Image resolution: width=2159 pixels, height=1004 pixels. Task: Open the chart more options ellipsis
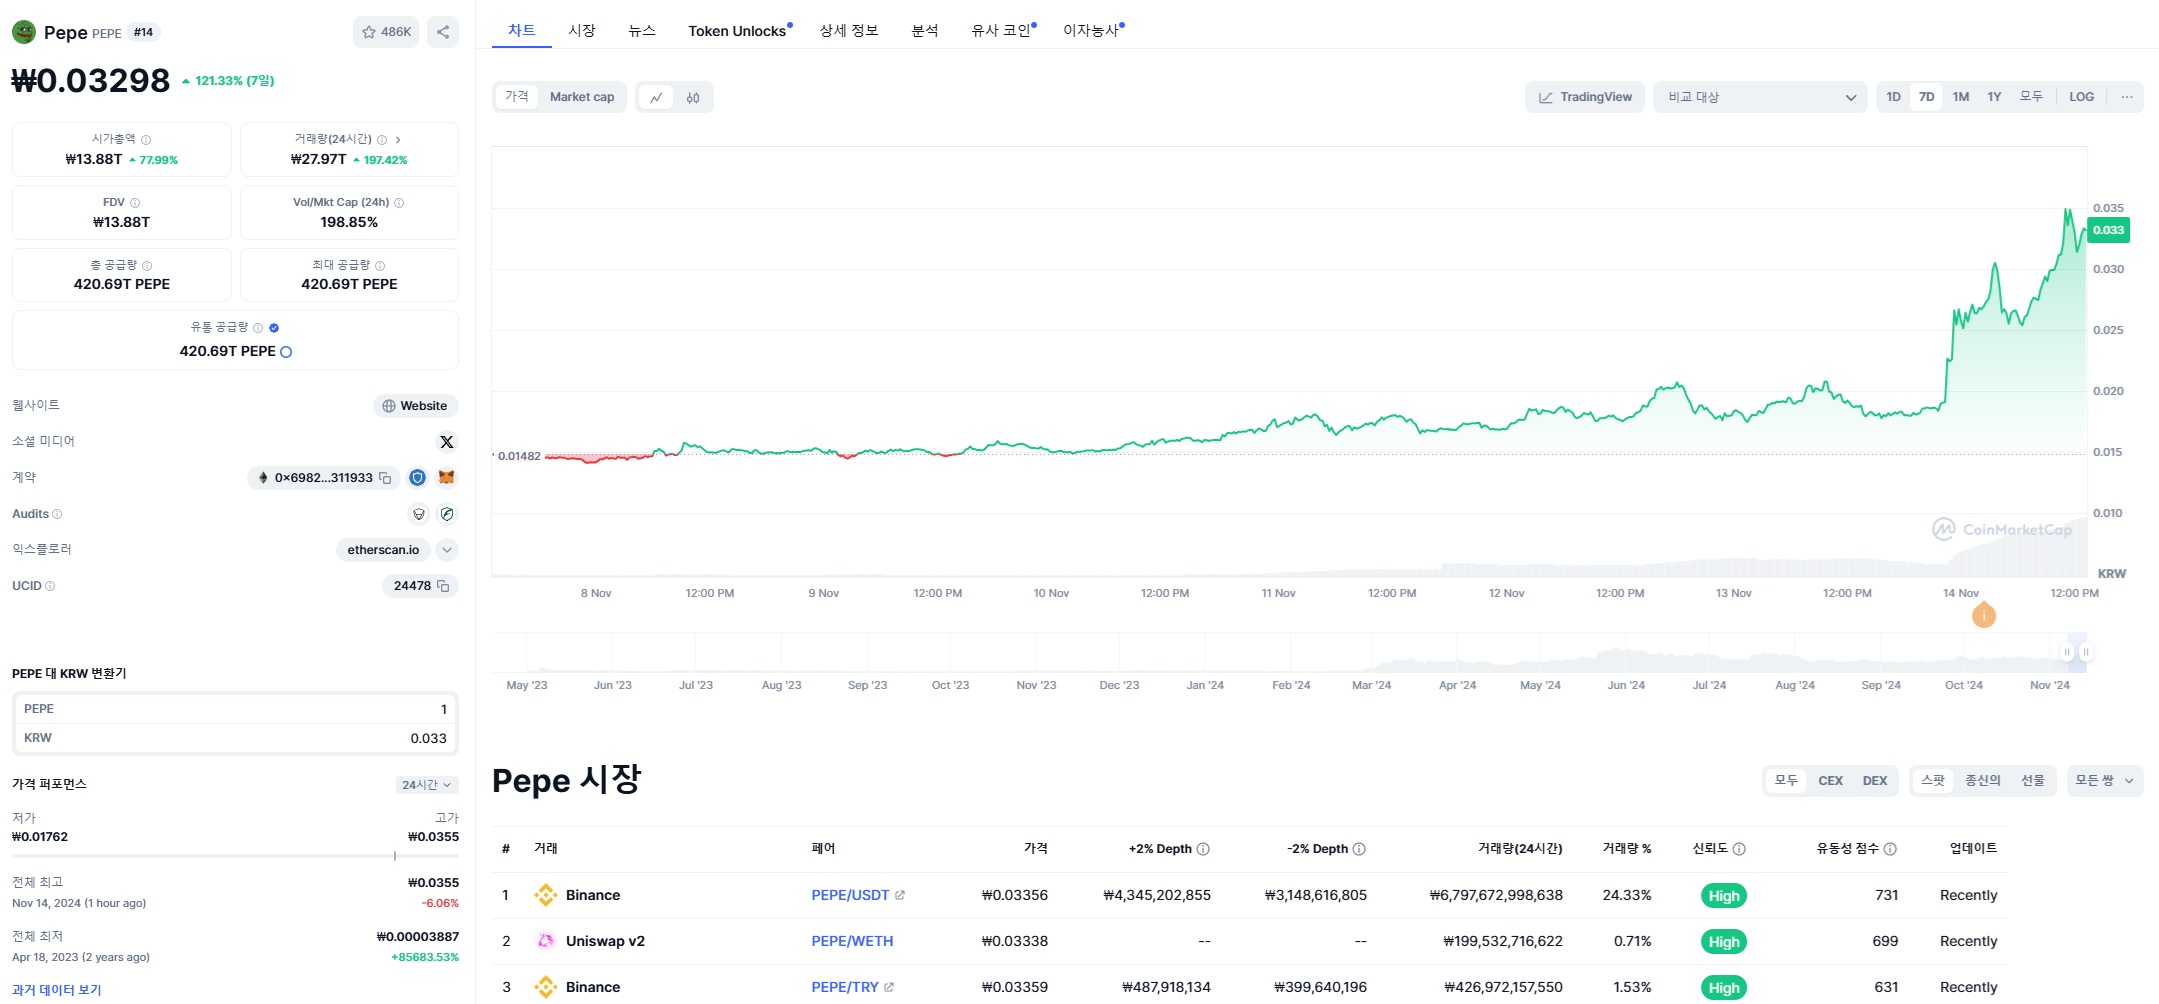coord(2127,97)
